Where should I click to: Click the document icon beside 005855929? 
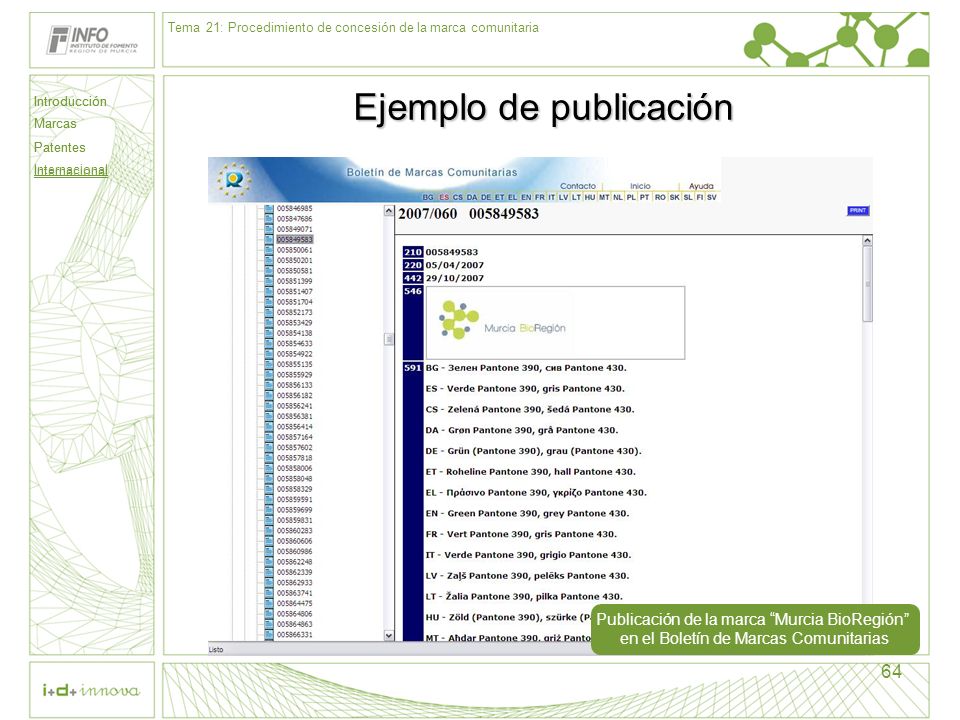pyautogui.click(x=269, y=375)
